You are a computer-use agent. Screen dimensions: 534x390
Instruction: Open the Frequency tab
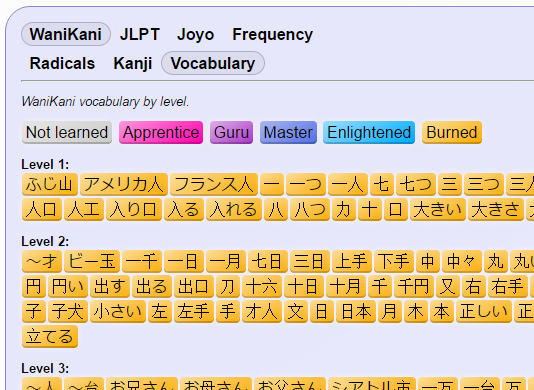click(x=272, y=34)
